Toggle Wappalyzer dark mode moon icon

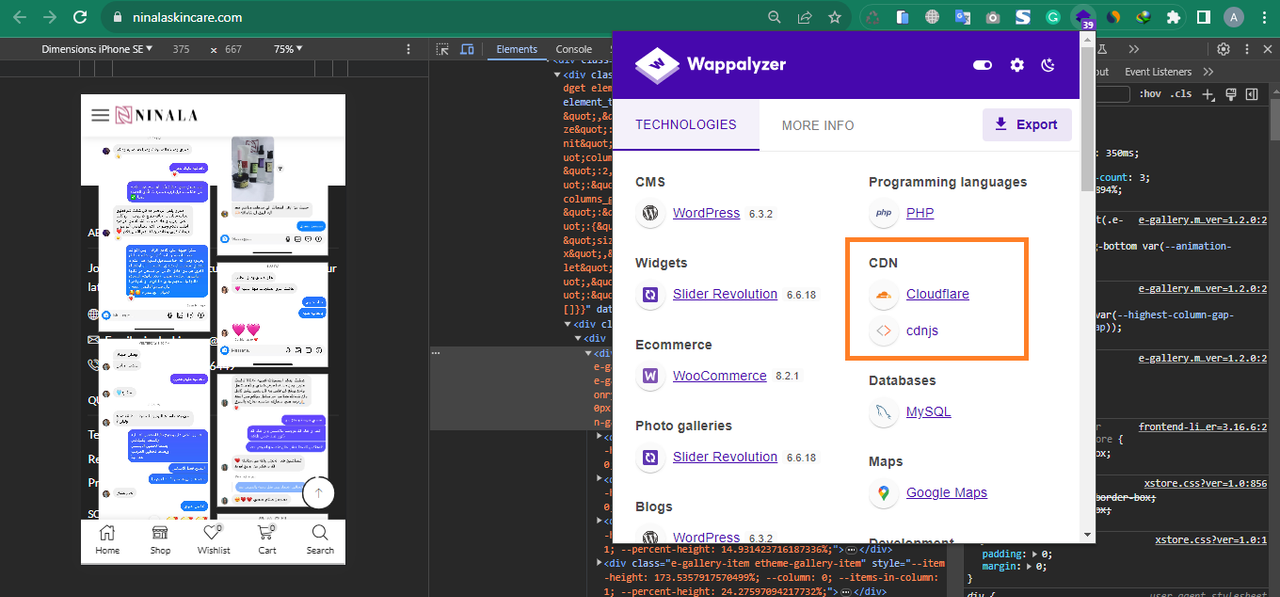pos(1048,65)
